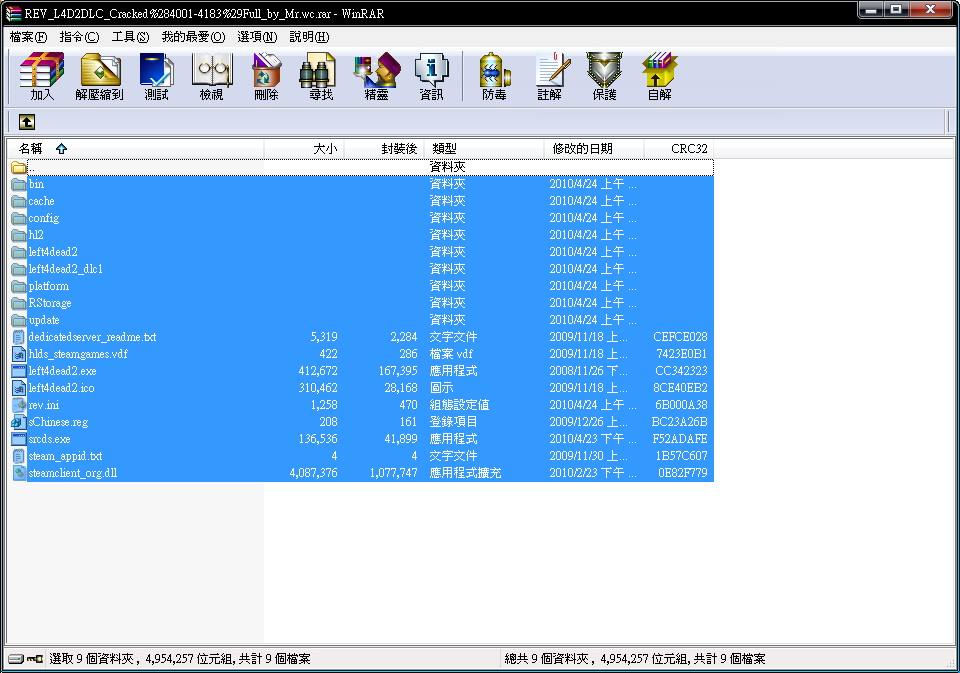Sort by 類型 column header
960x673 pixels.
484,149
